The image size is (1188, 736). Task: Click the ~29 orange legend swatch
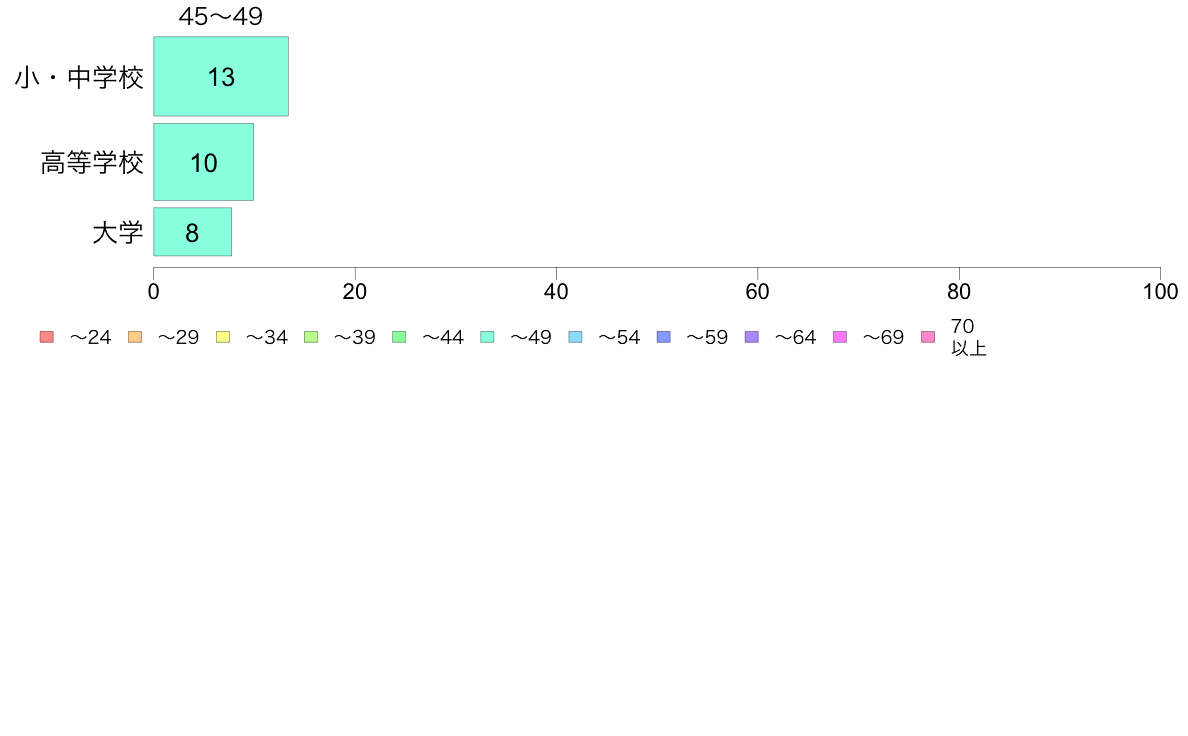point(135,337)
